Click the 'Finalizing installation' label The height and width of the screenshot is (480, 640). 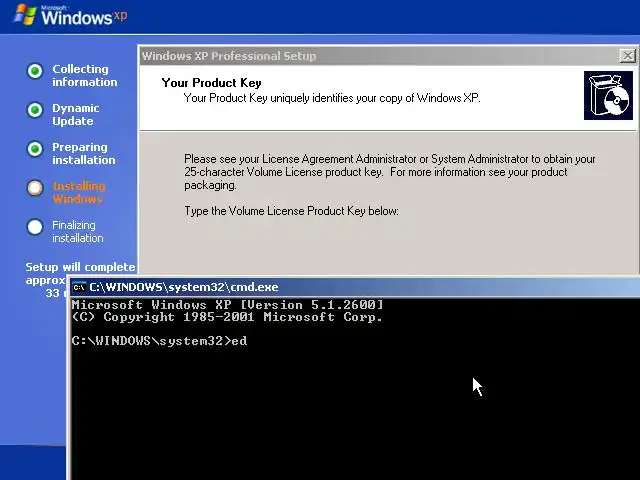(x=78, y=231)
